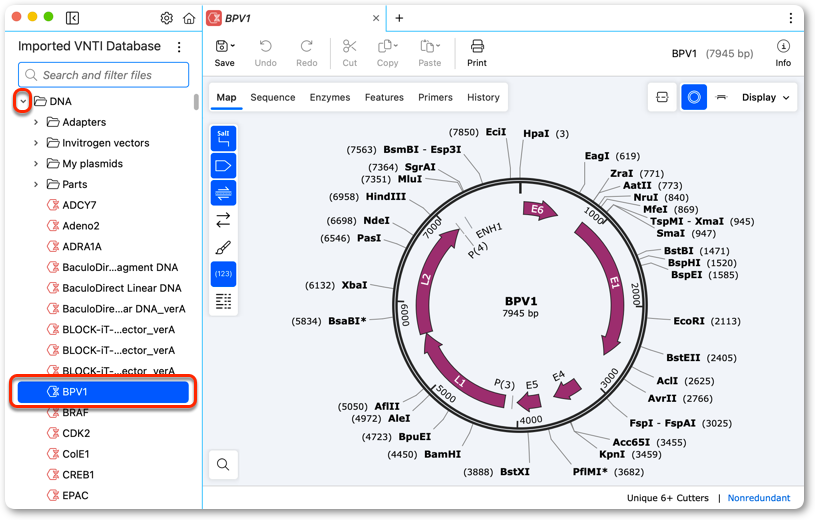Select the CDK2 file

point(69,433)
